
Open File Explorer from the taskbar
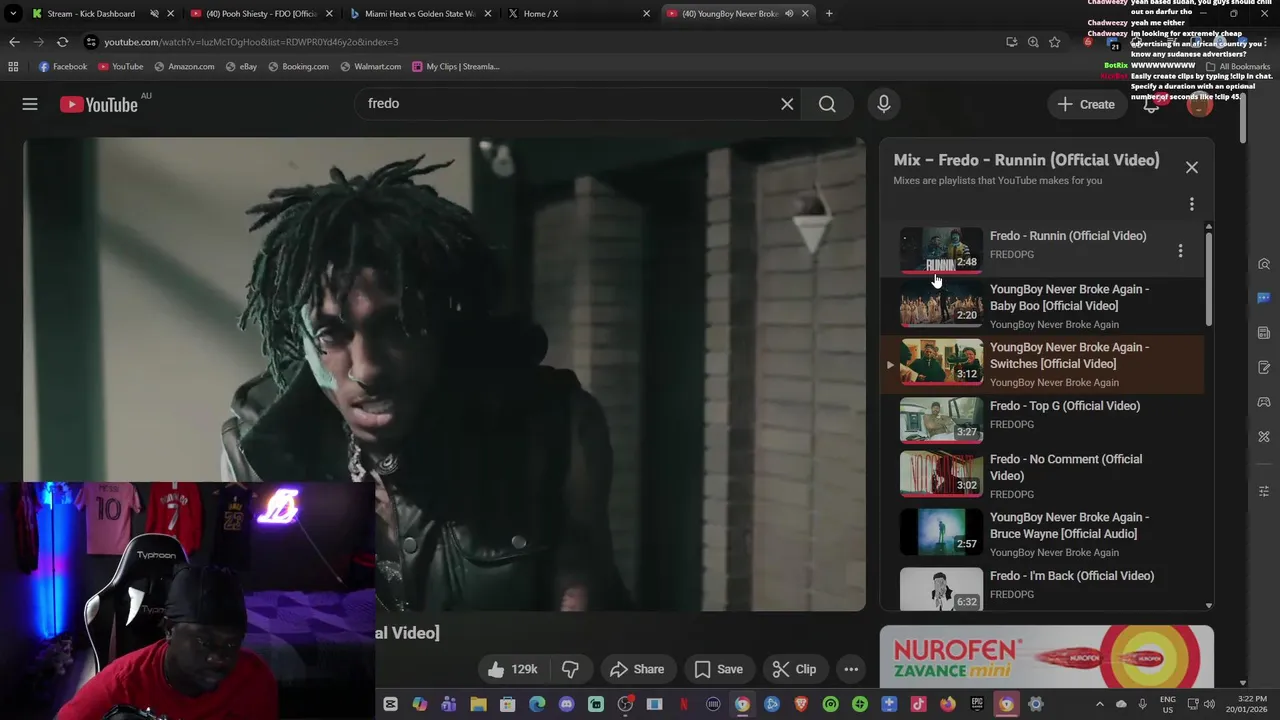pyautogui.click(x=478, y=704)
